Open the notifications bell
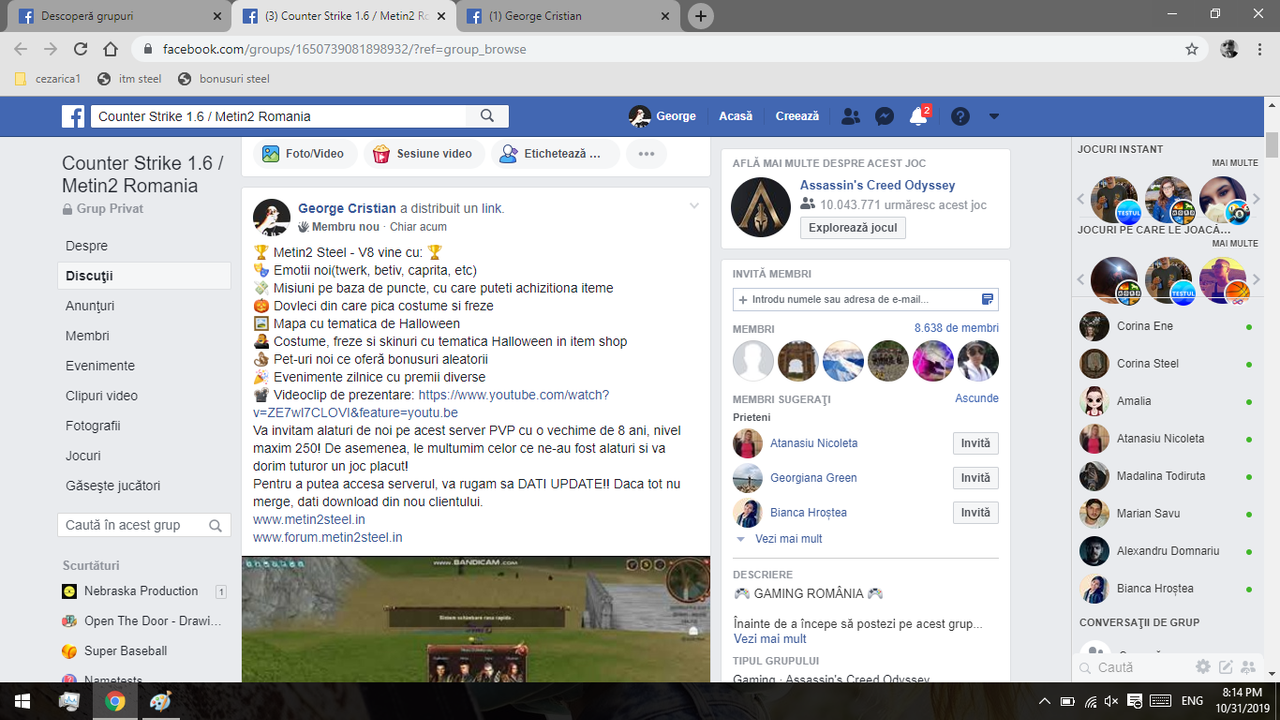The image size is (1280, 720). click(918, 116)
